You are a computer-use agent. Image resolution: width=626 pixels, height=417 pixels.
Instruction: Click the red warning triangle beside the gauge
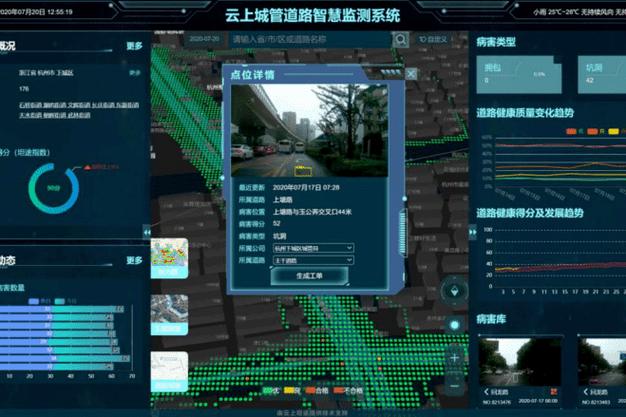87,167
